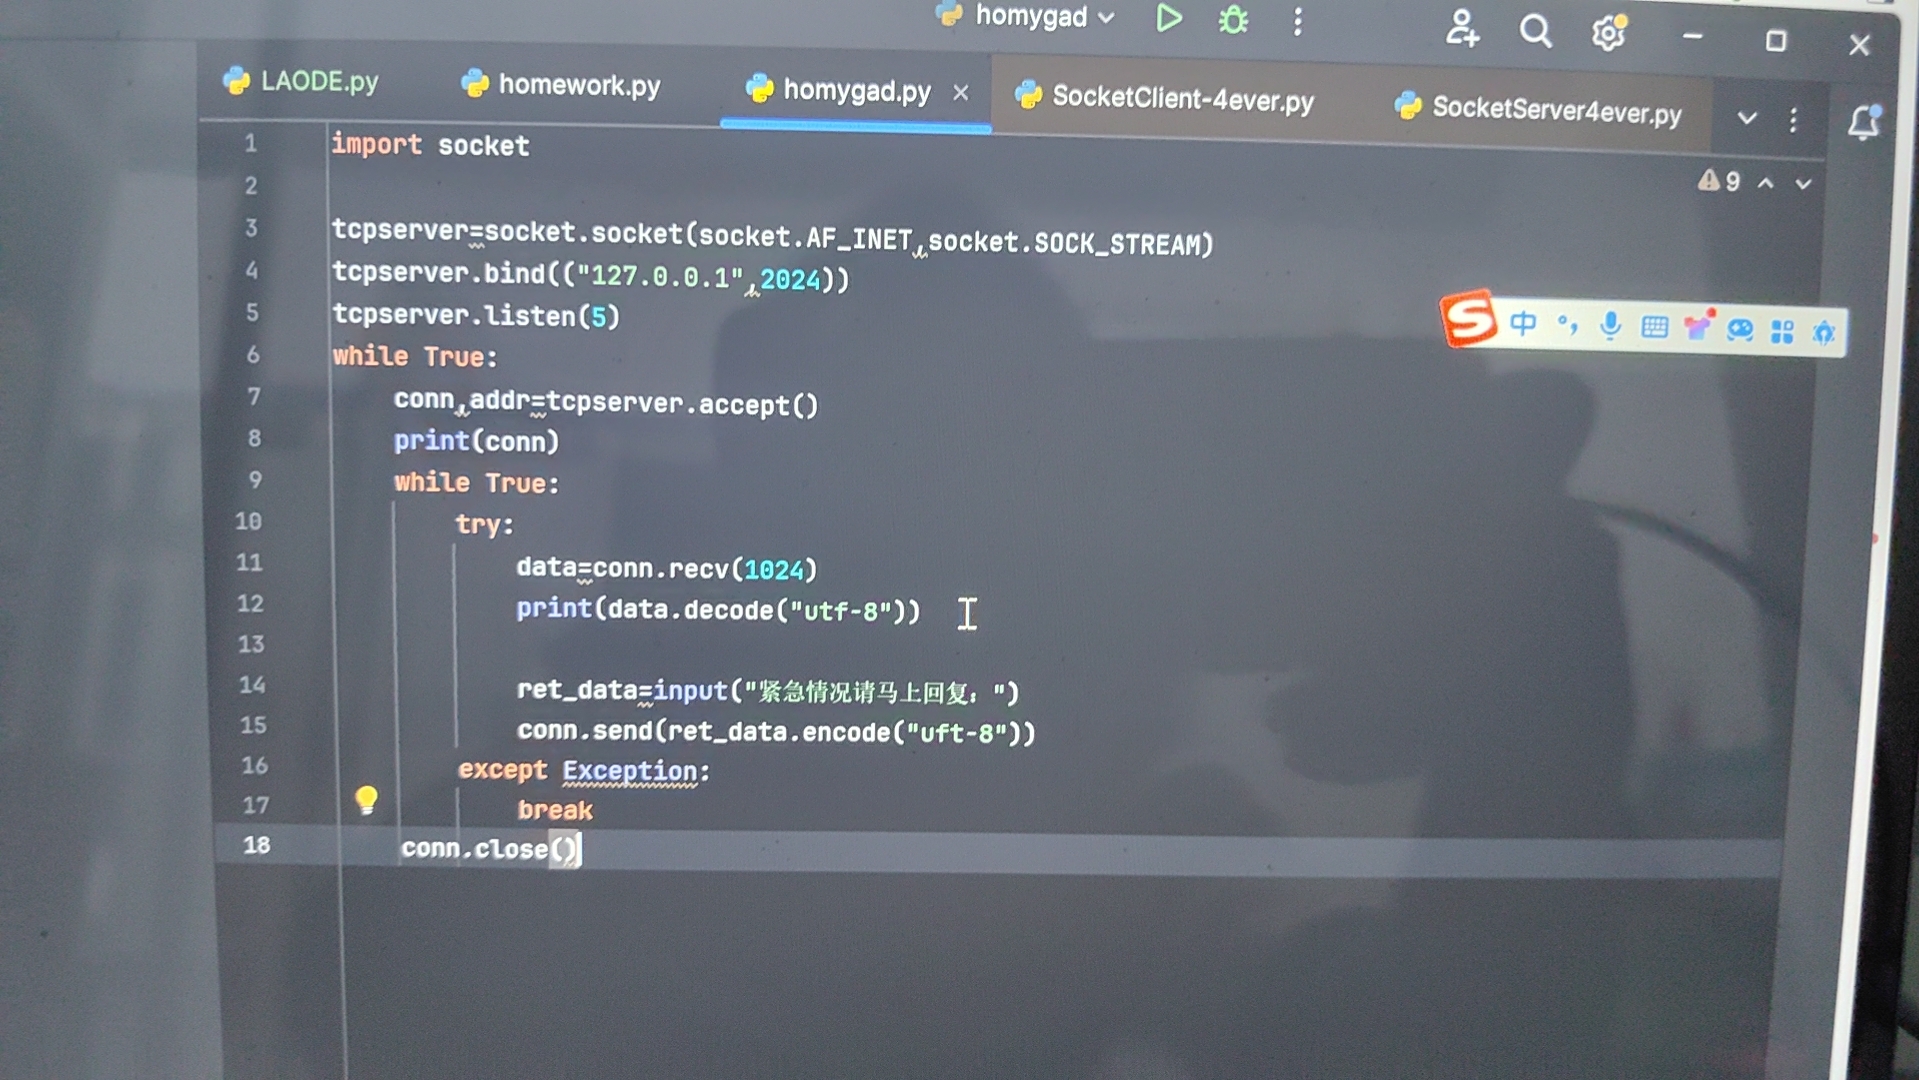Viewport: 1919px width, 1080px height.
Task: Click 'socket.SOCK_STREAM' on line 3
Action: [x=1066, y=243]
